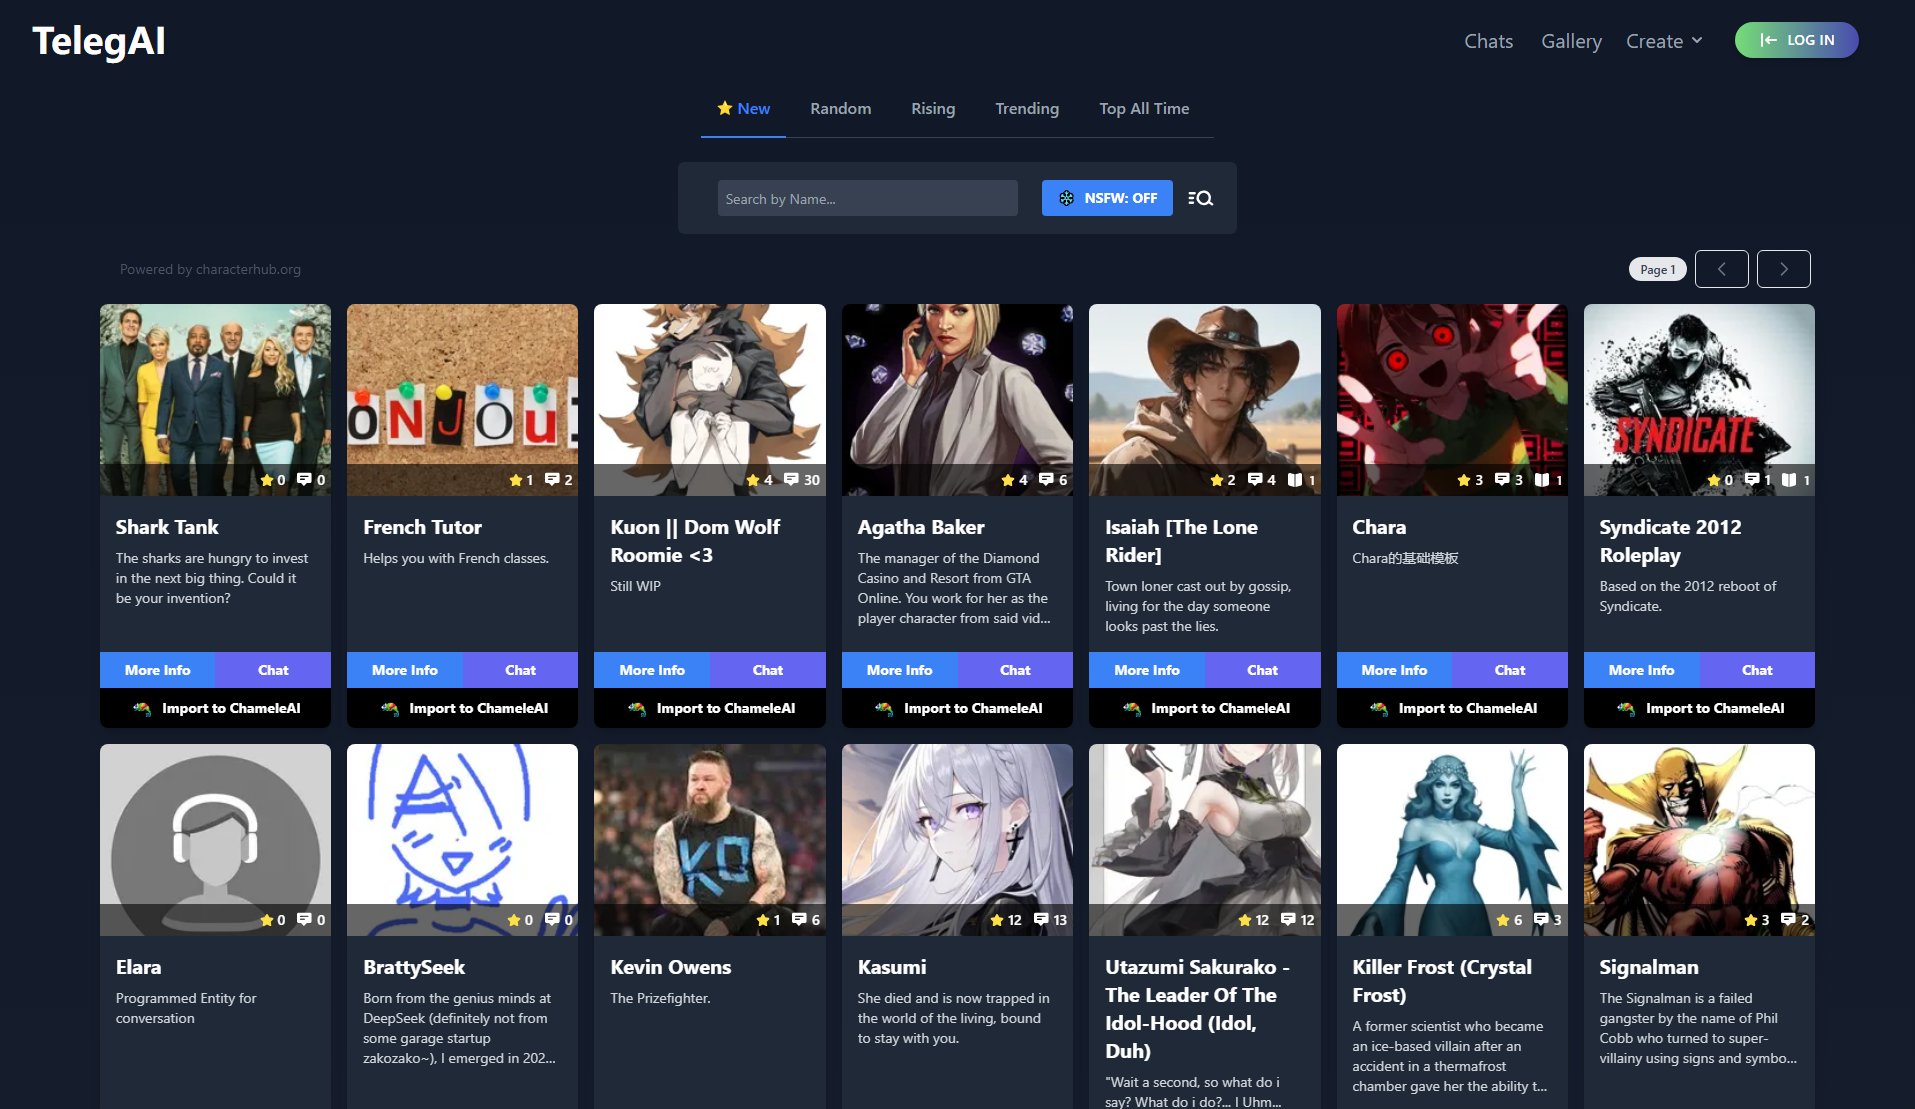
Task: Import Kuon card to ChameleAI
Action: (710, 708)
